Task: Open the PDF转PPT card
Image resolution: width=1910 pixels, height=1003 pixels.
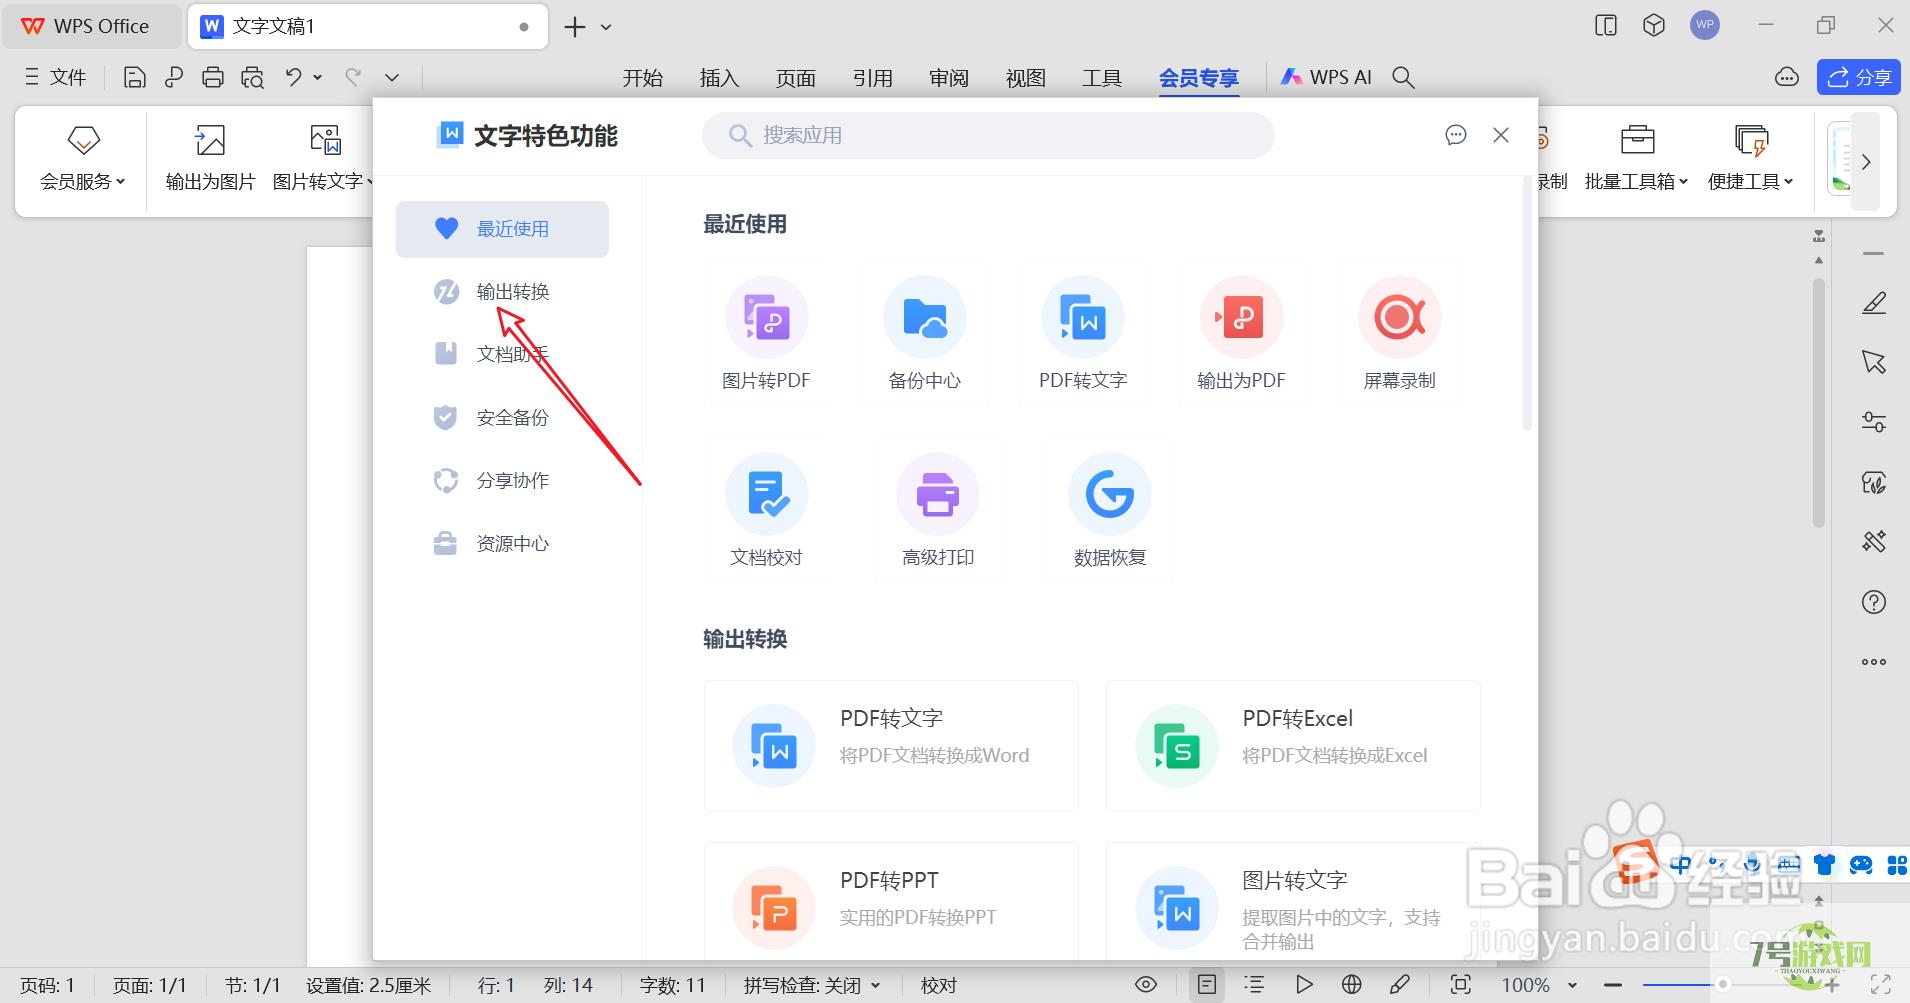Action: [x=891, y=902]
